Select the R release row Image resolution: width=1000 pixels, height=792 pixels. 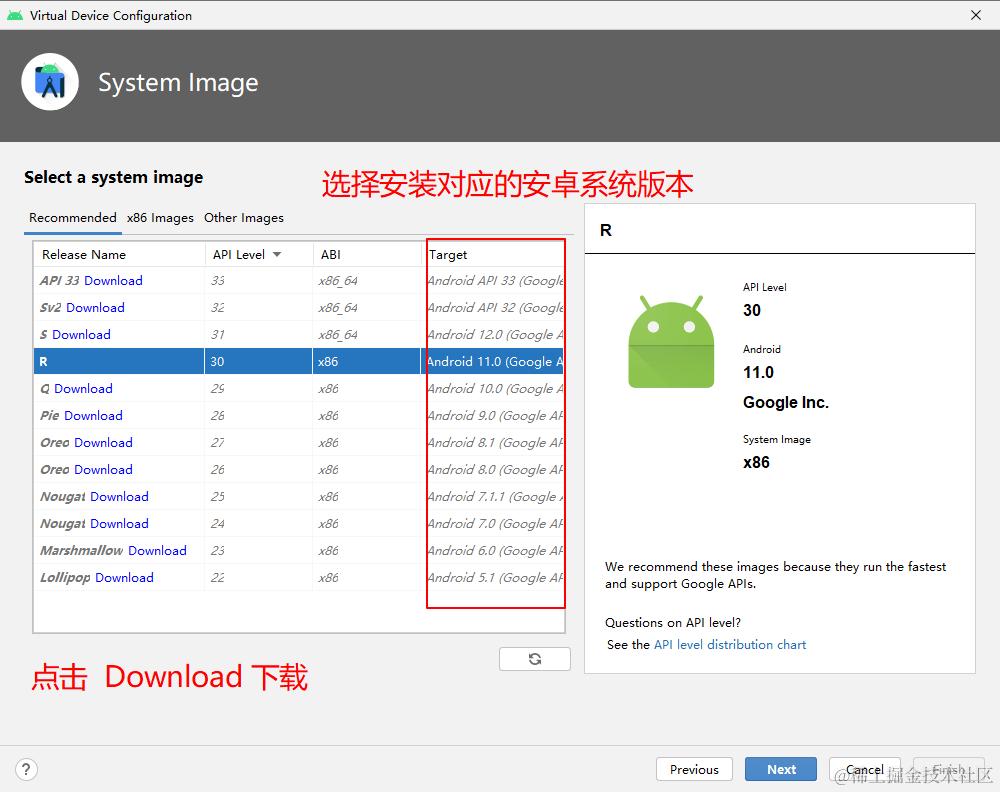298,362
